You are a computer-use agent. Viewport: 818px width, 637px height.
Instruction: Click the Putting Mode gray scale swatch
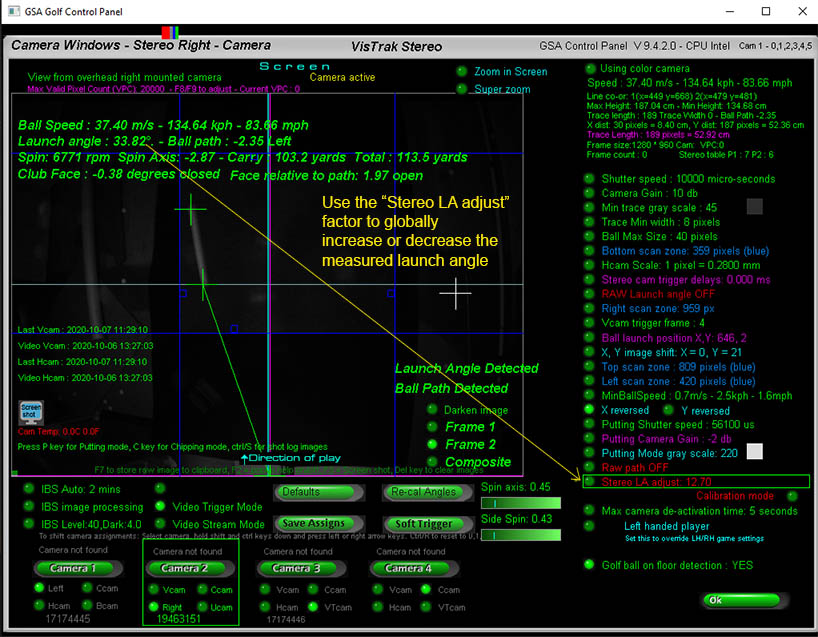point(755,452)
